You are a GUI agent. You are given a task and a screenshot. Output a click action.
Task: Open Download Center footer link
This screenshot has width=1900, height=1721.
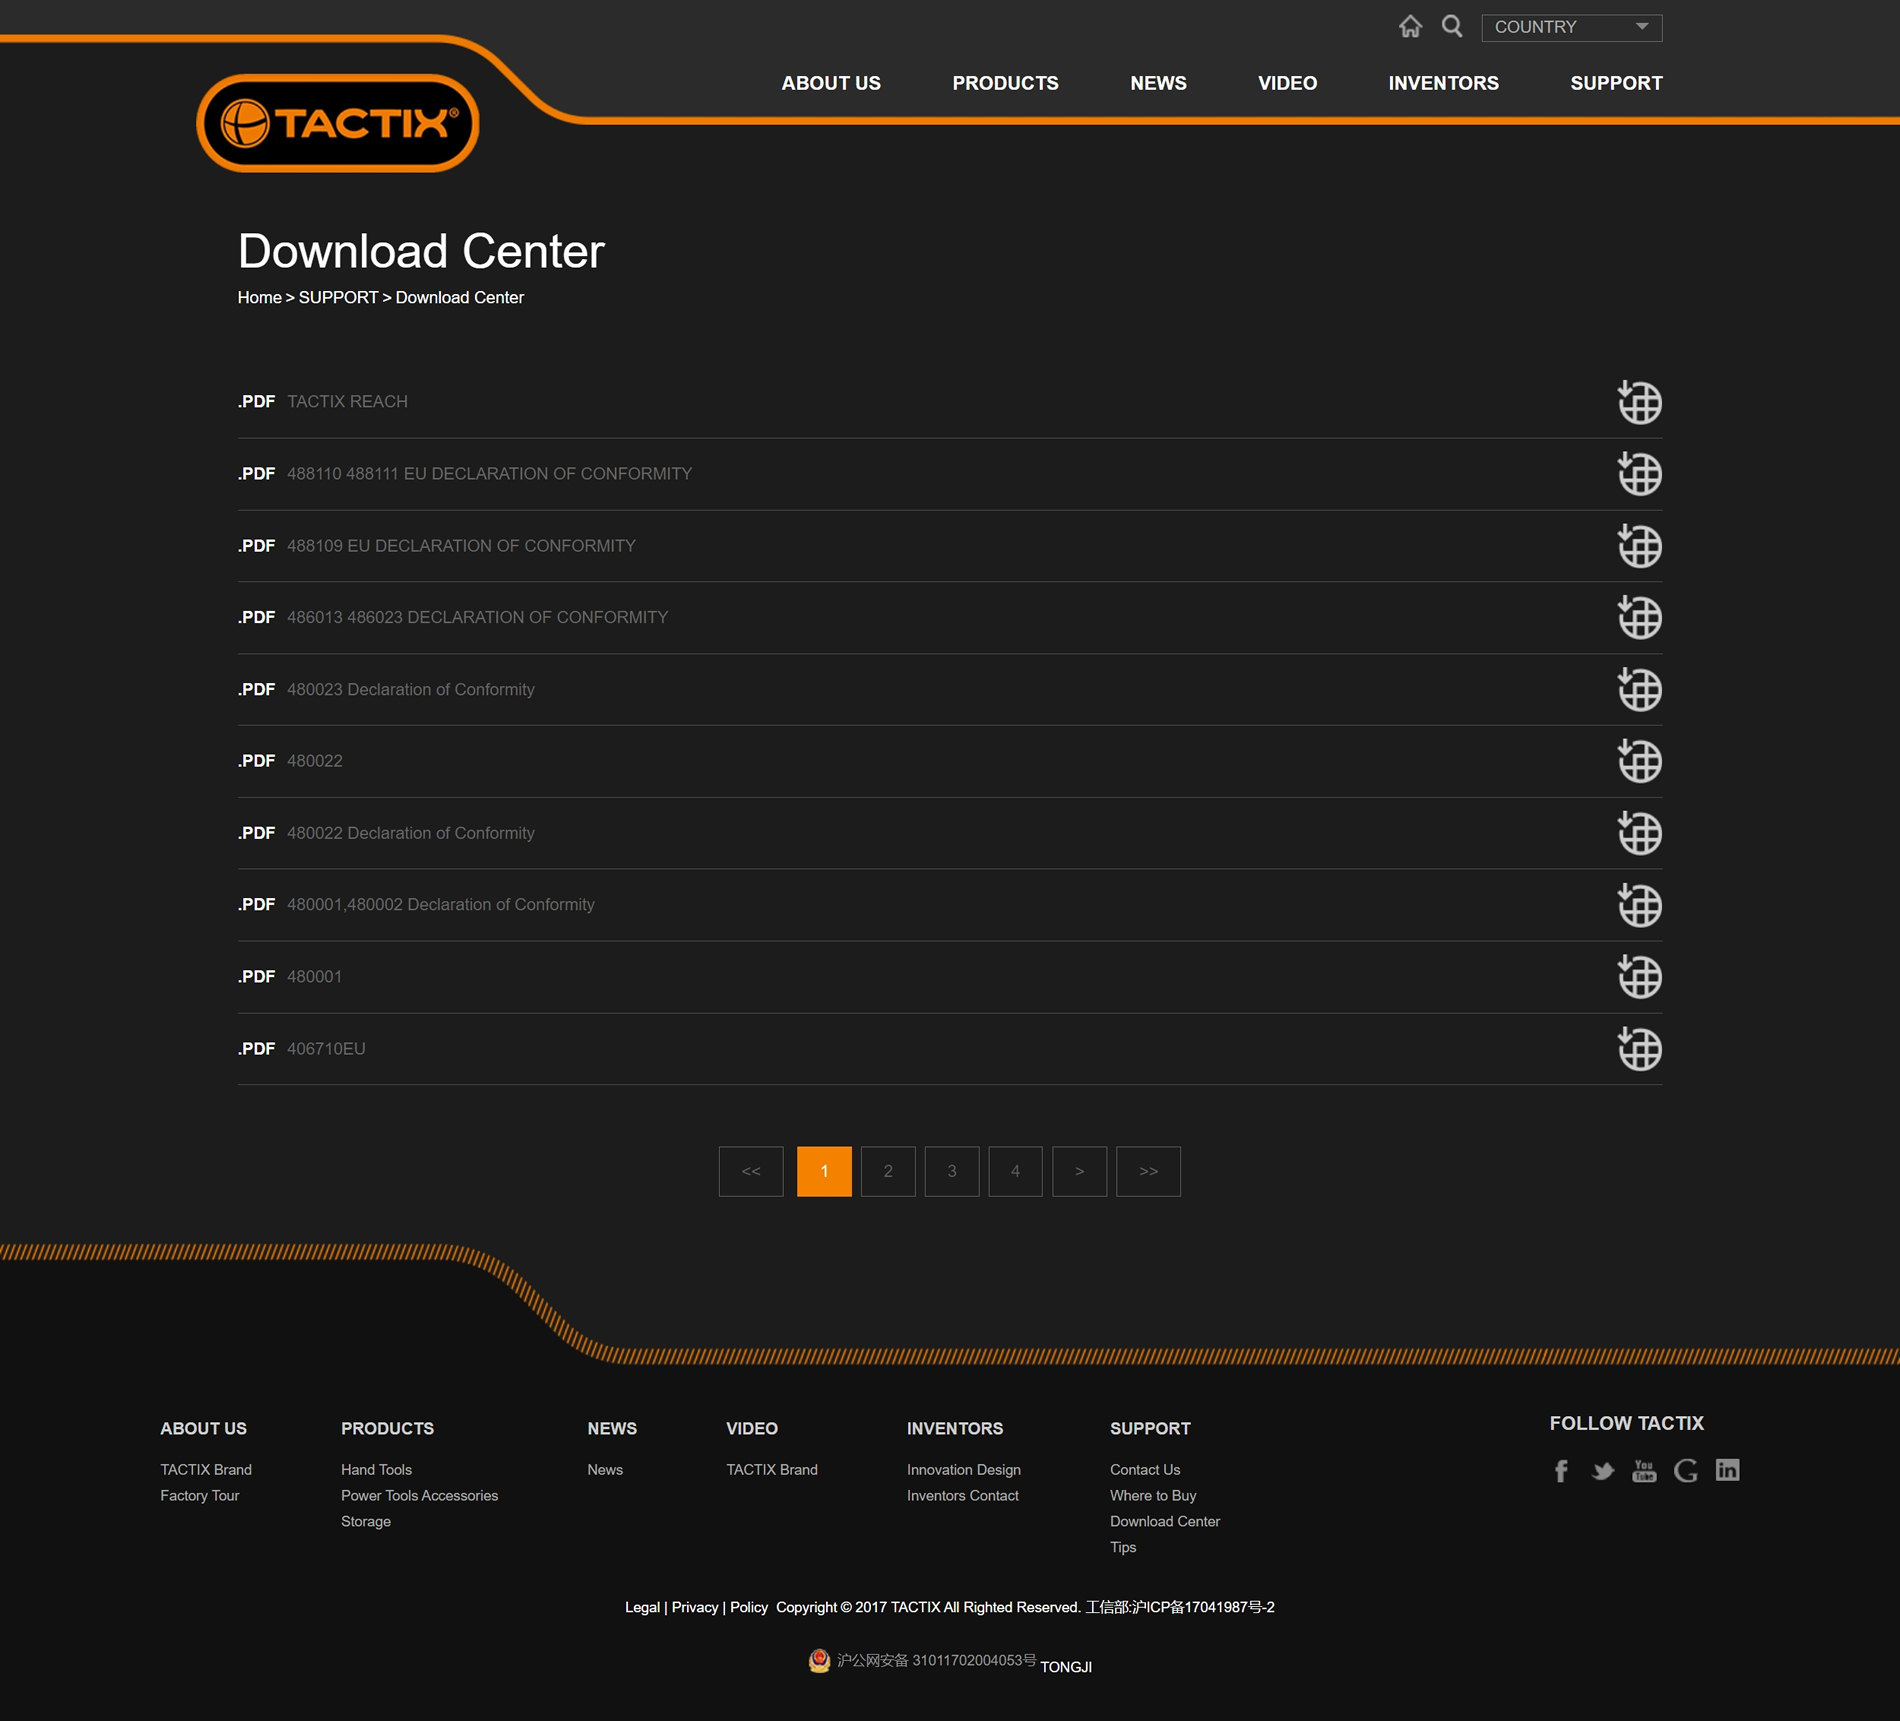(1165, 1522)
